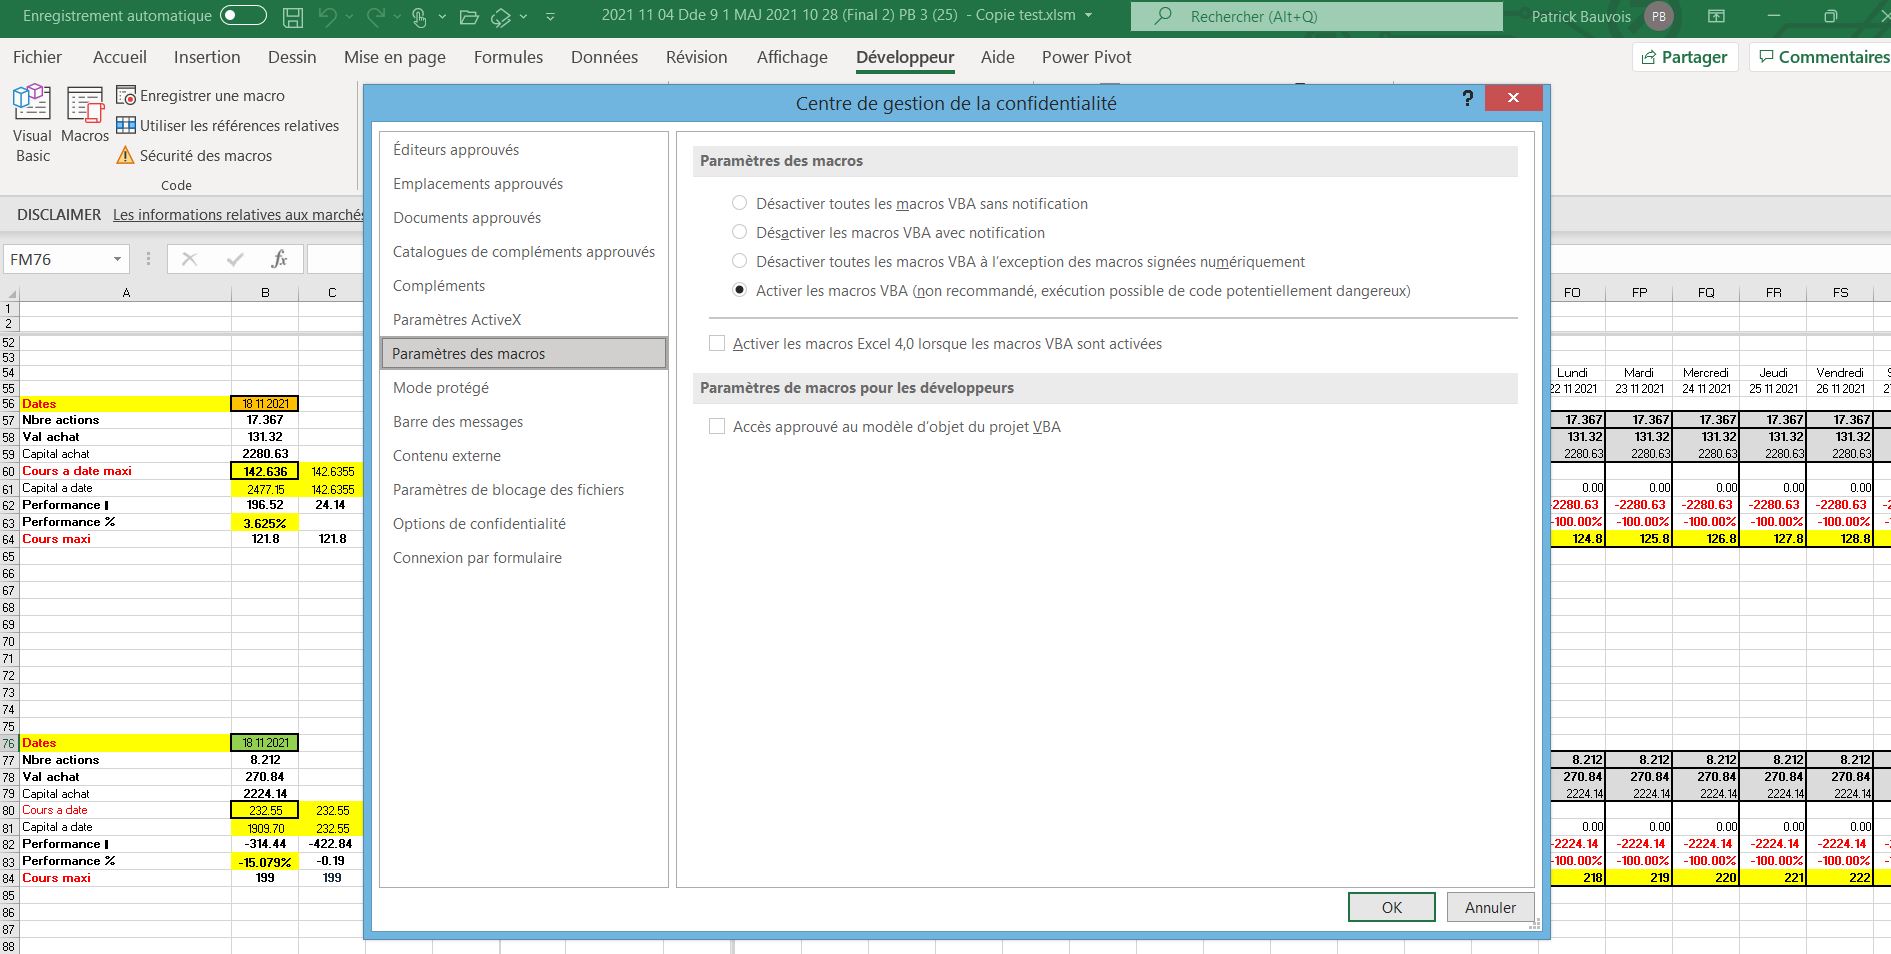The height and width of the screenshot is (954, 1891).
Task: Check Accès approuvé au modèle d'objet VBA
Action: pyautogui.click(x=717, y=427)
